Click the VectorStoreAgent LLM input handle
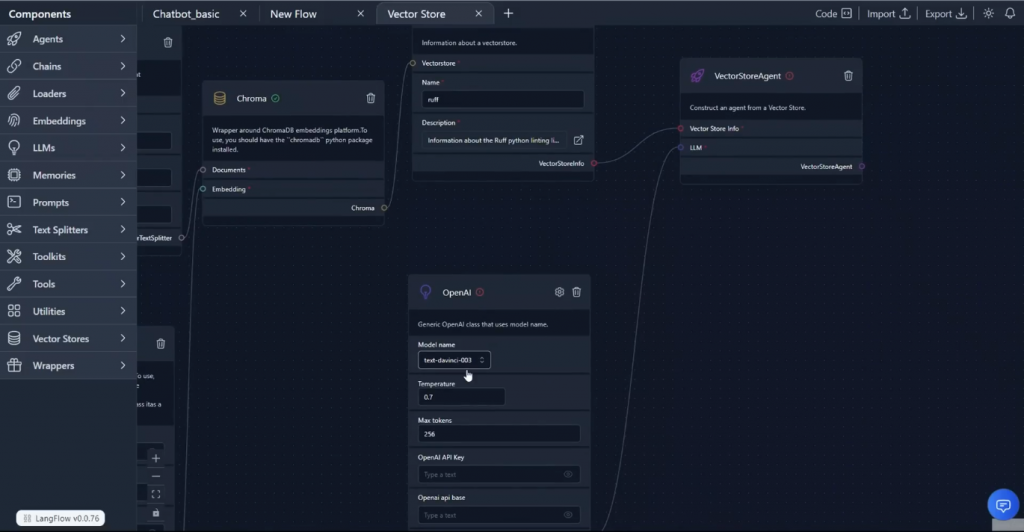 680,148
